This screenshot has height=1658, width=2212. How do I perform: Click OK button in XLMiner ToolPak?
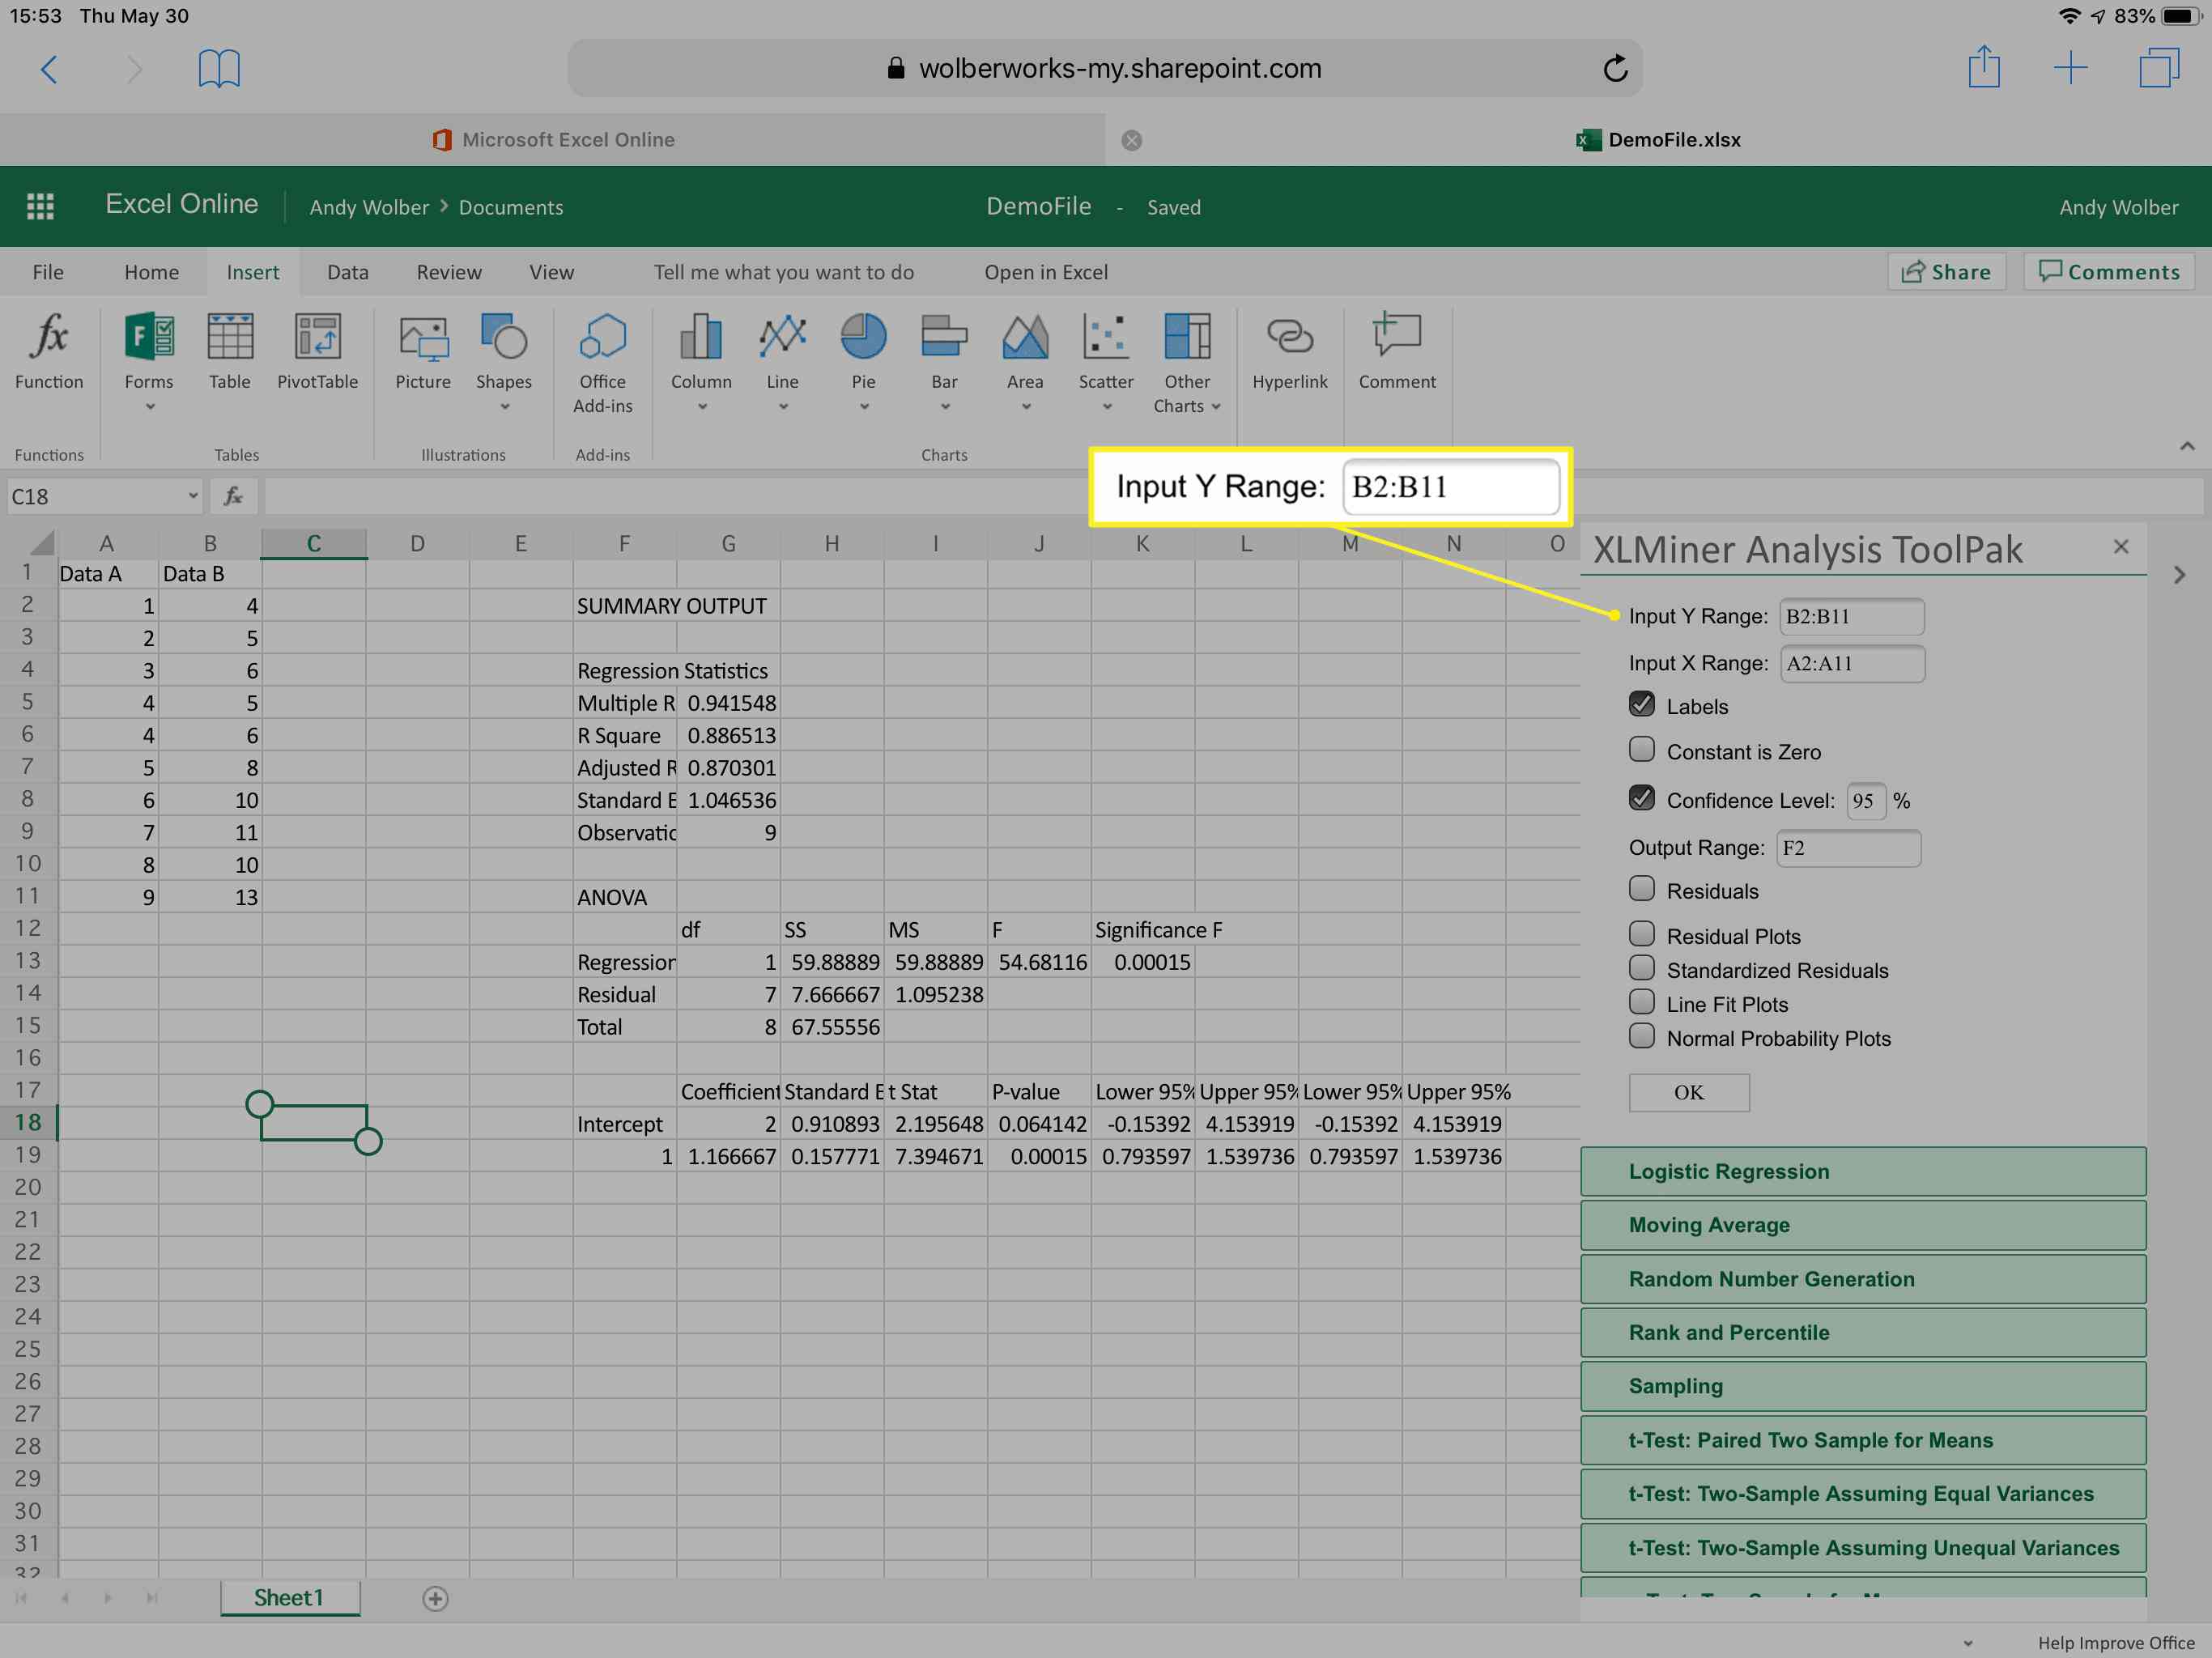coord(1686,1092)
